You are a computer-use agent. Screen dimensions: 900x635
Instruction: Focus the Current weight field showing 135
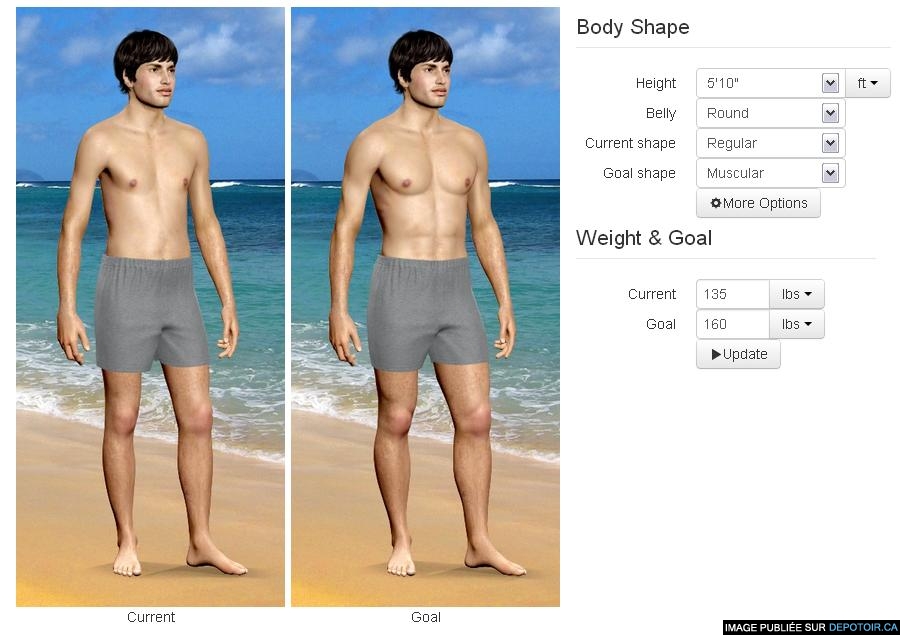point(733,294)
